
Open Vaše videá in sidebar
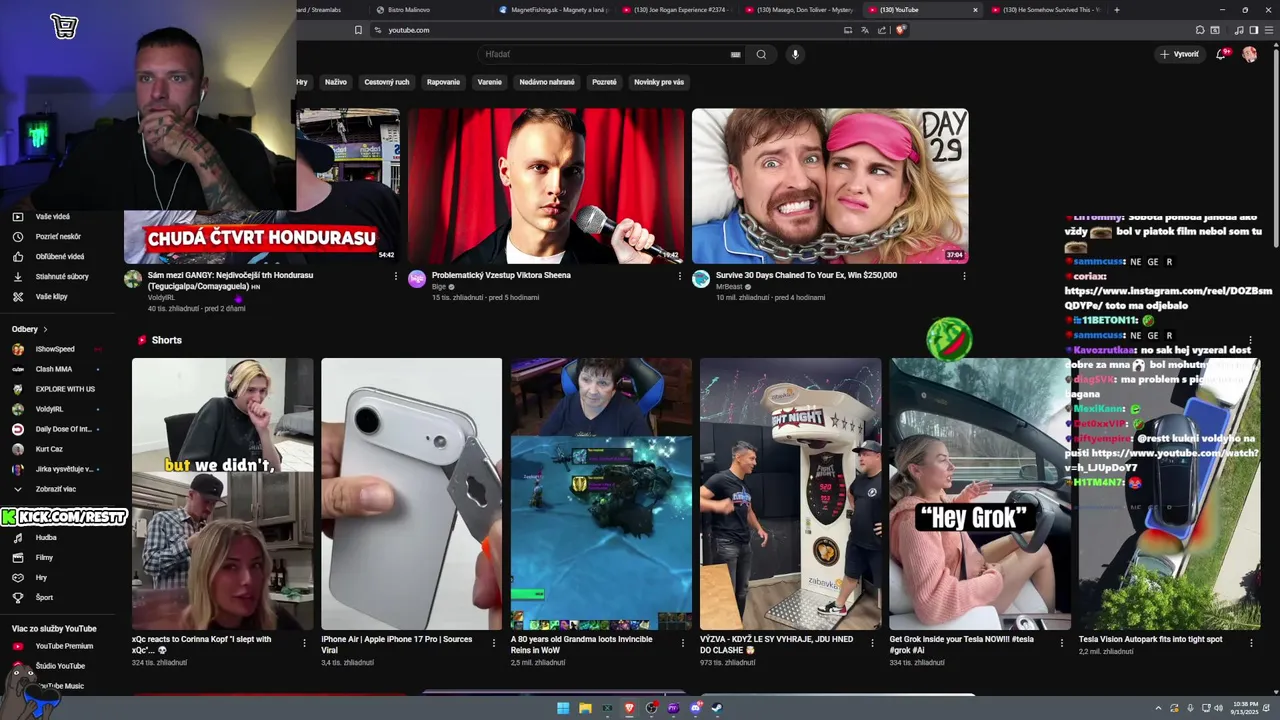point(57,217)
